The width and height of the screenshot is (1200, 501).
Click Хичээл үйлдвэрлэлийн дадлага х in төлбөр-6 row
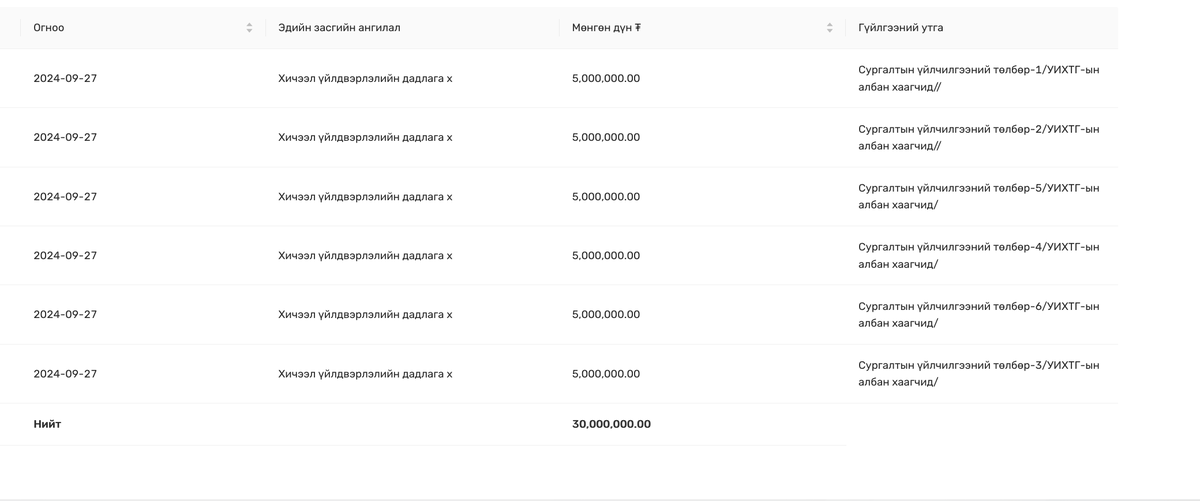365,315
